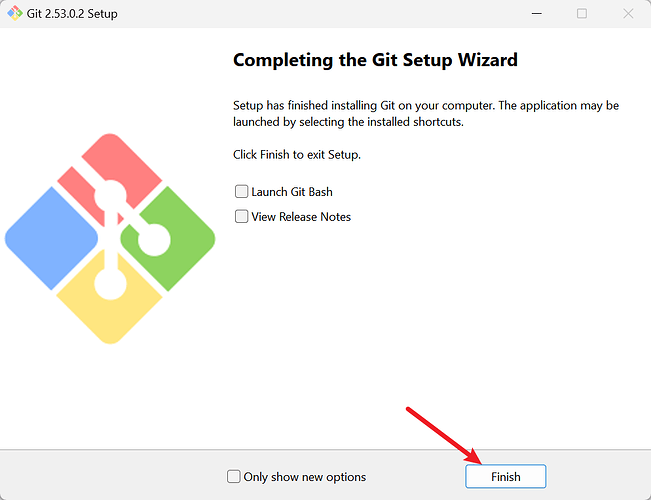
Task: Click the "Completing the Git Setup Wizard" heading
Action: (375, 60)
